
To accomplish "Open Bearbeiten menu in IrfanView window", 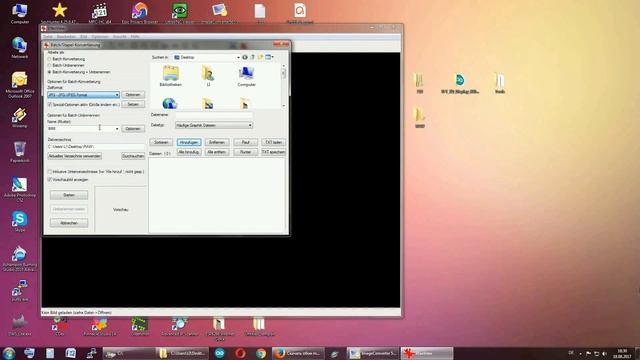I will [x=66, y=37].
